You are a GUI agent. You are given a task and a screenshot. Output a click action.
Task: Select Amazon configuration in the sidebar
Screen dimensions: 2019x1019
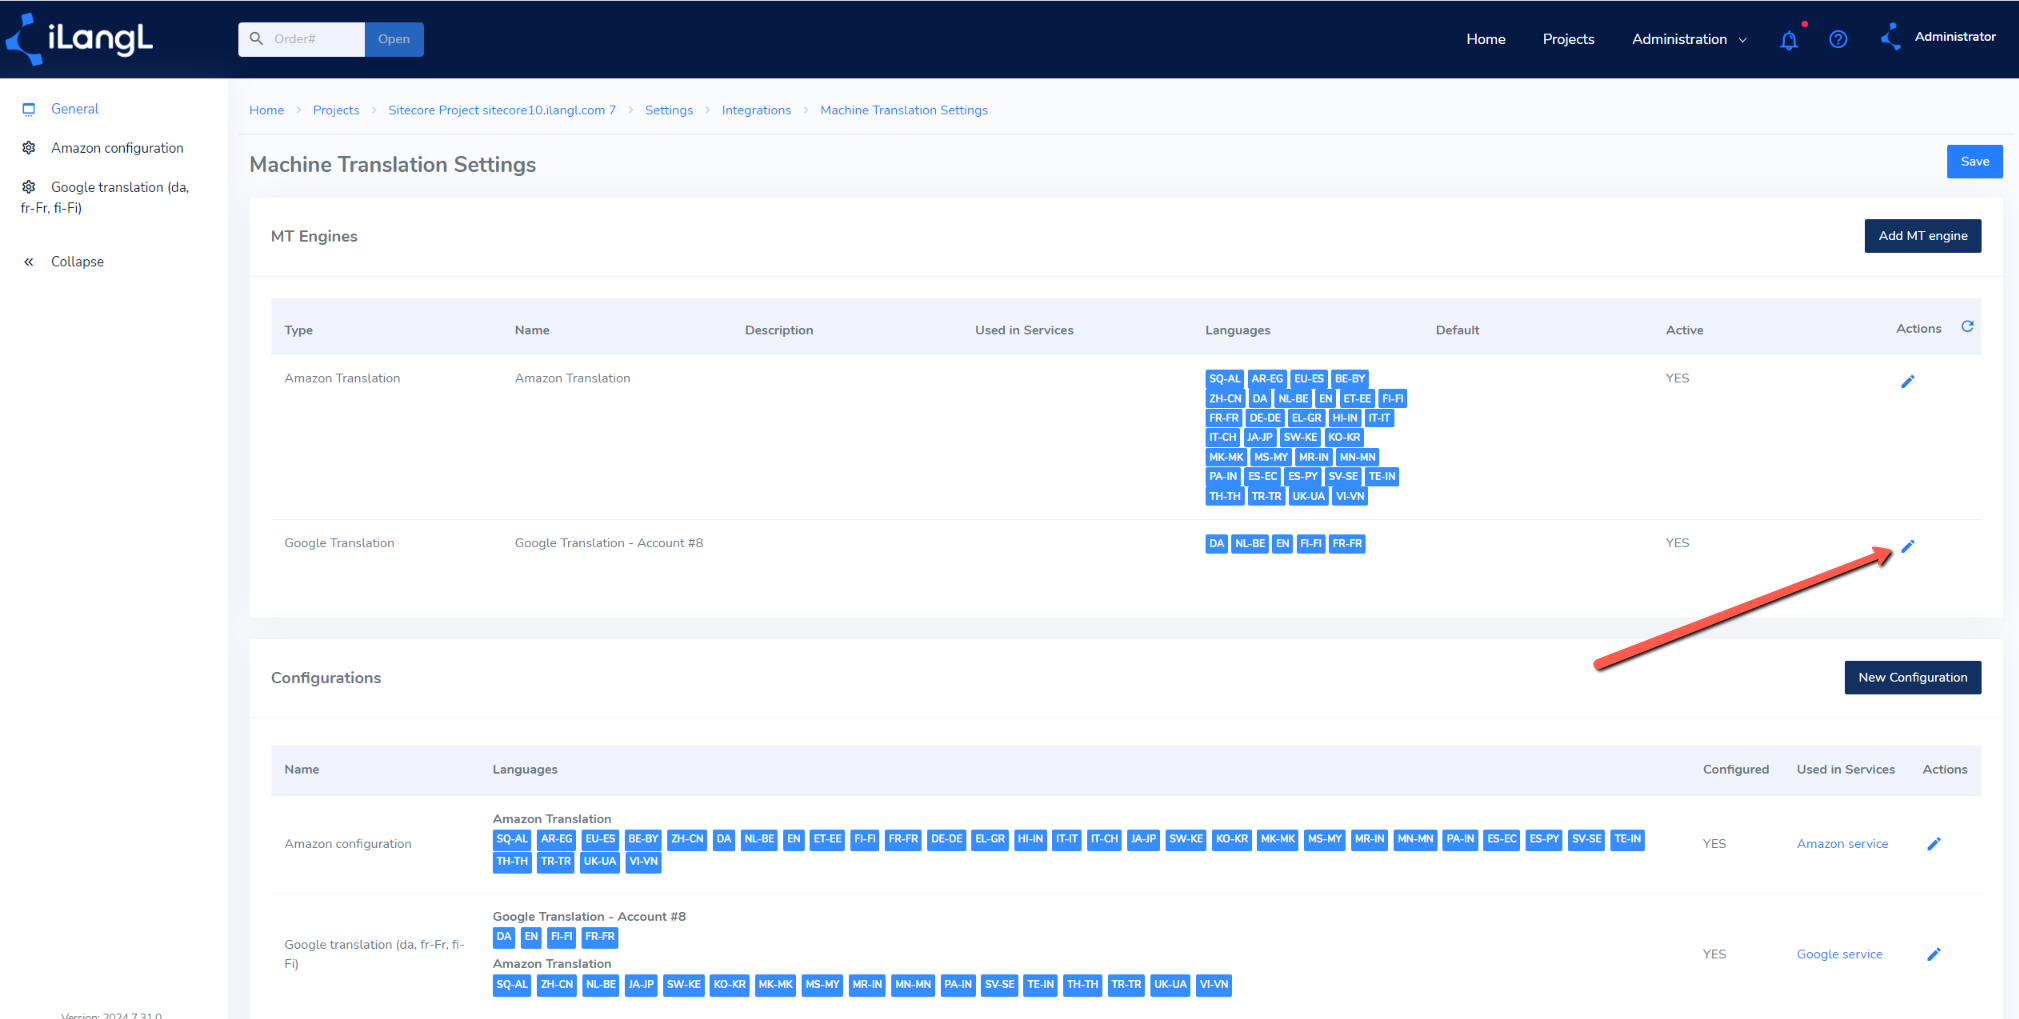tap(117, 148)
